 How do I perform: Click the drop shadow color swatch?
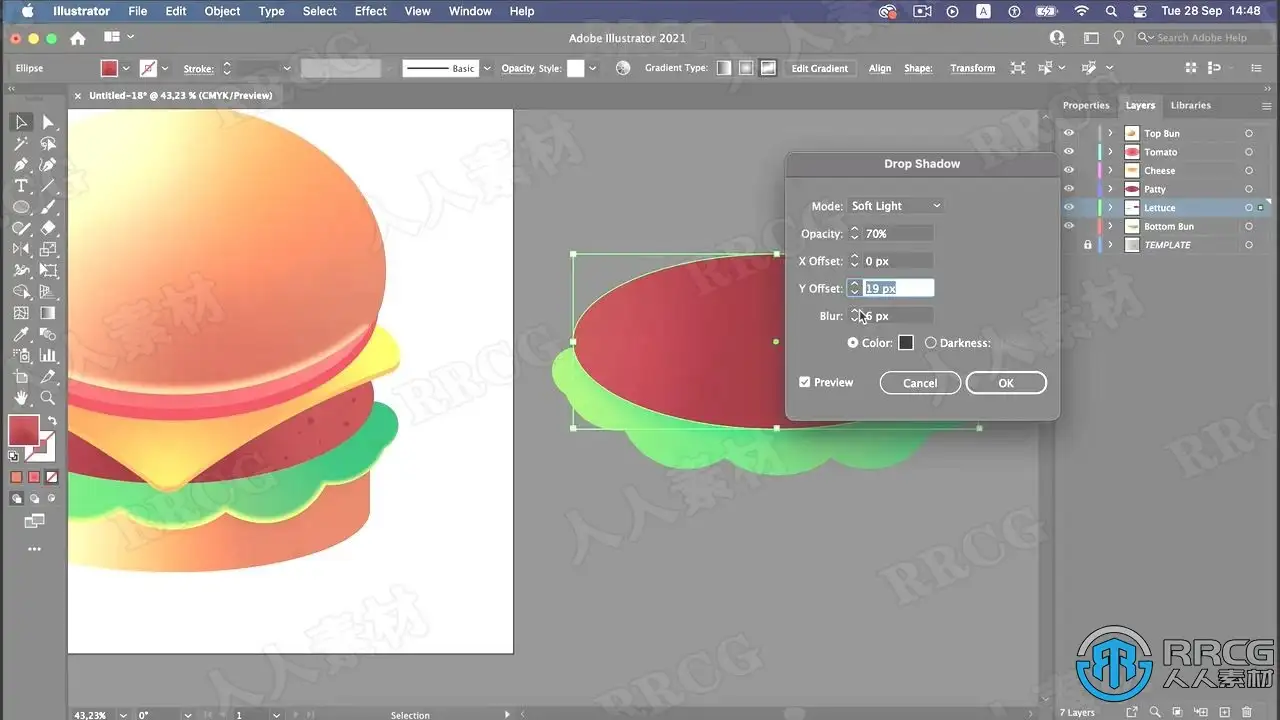(906, 343)
